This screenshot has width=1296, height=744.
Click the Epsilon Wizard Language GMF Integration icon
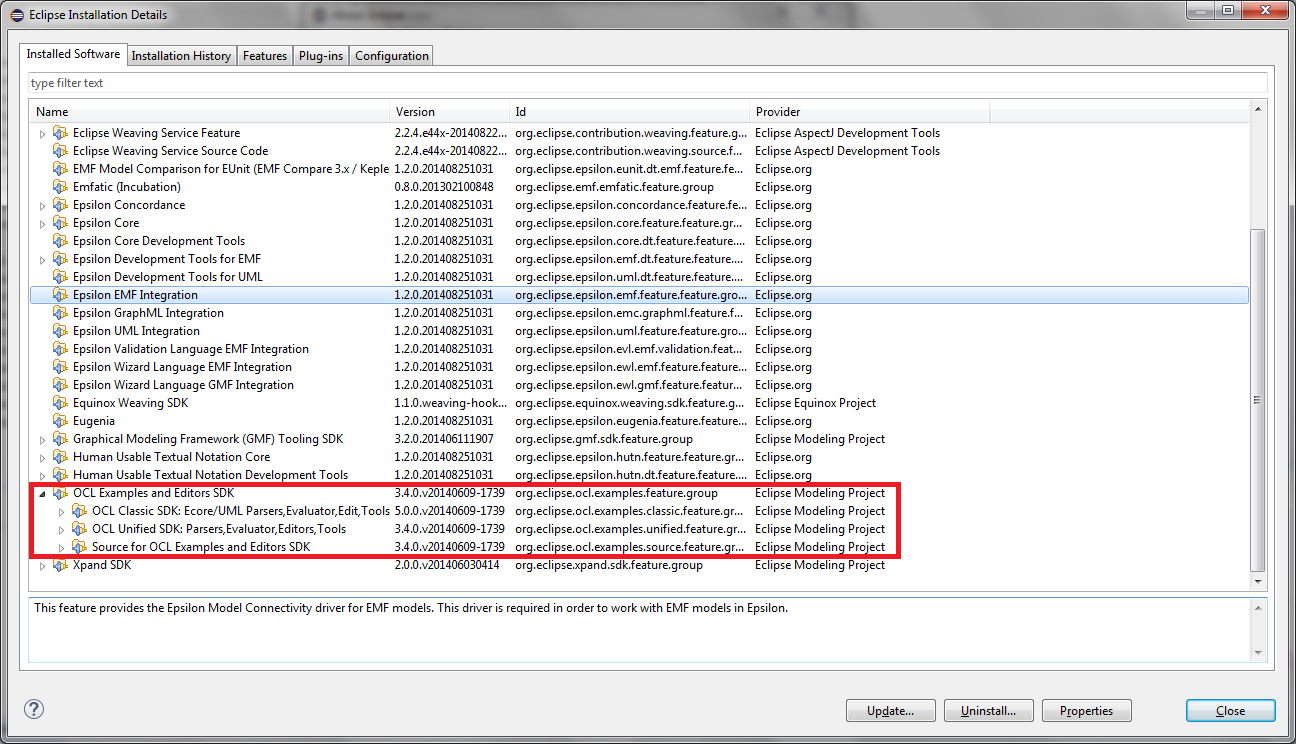pyautogui.click(x=61, y=385)
